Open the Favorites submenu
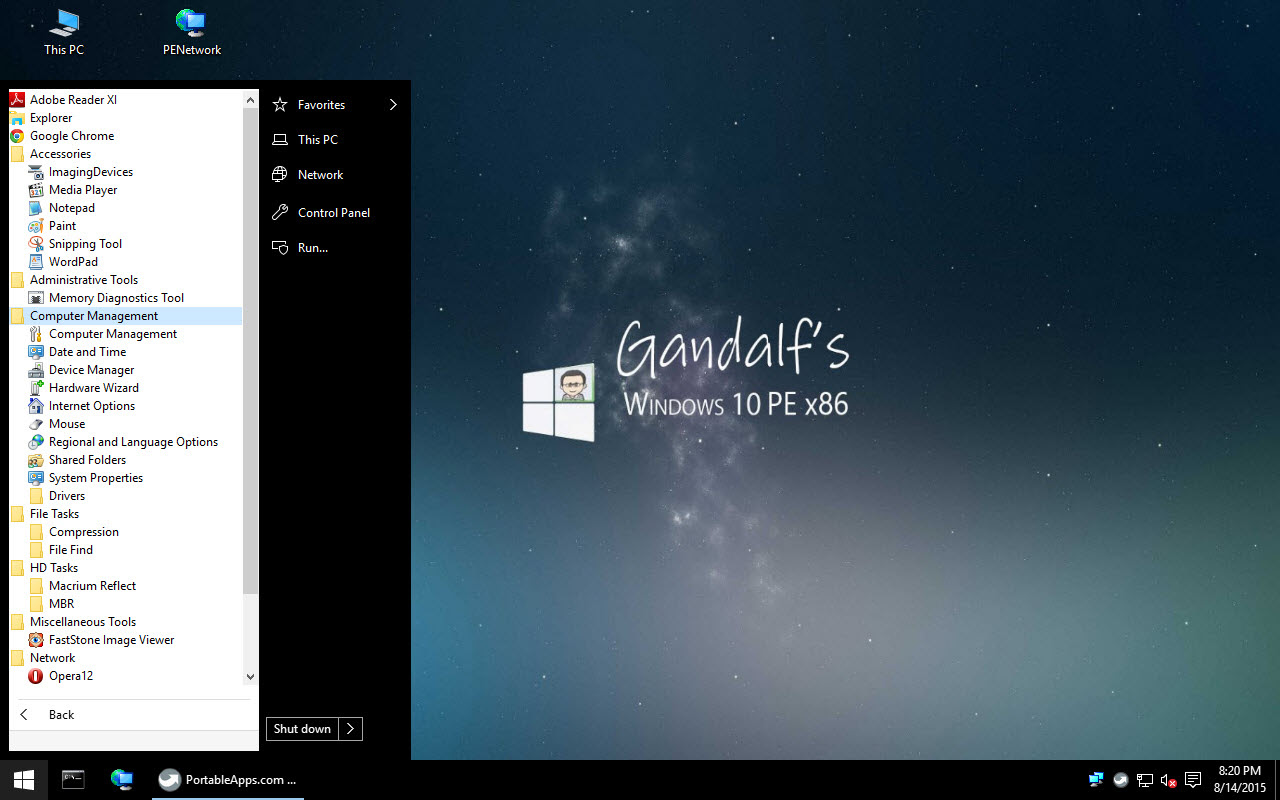Viewport: 1280px width, 800px height. coord(335,105)
